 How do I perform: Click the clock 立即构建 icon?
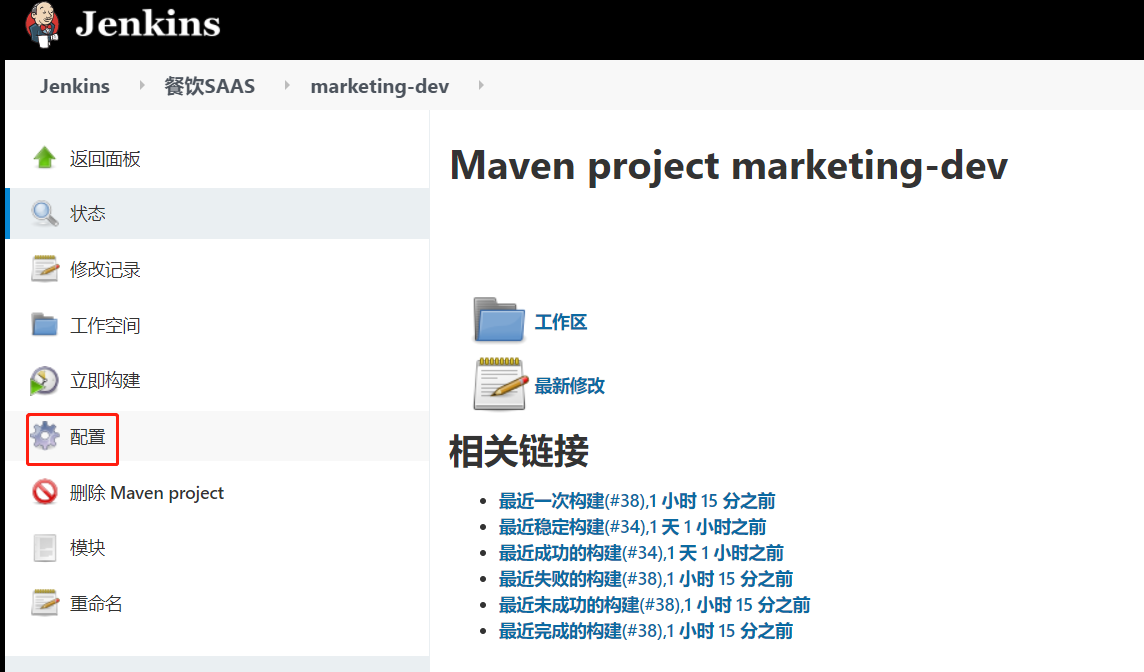click(44, 380)
